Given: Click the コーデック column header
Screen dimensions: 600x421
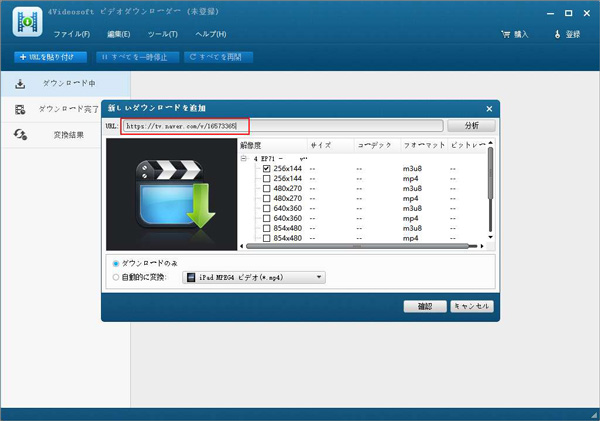Looking at the screenshot, I should coord(377,145).
